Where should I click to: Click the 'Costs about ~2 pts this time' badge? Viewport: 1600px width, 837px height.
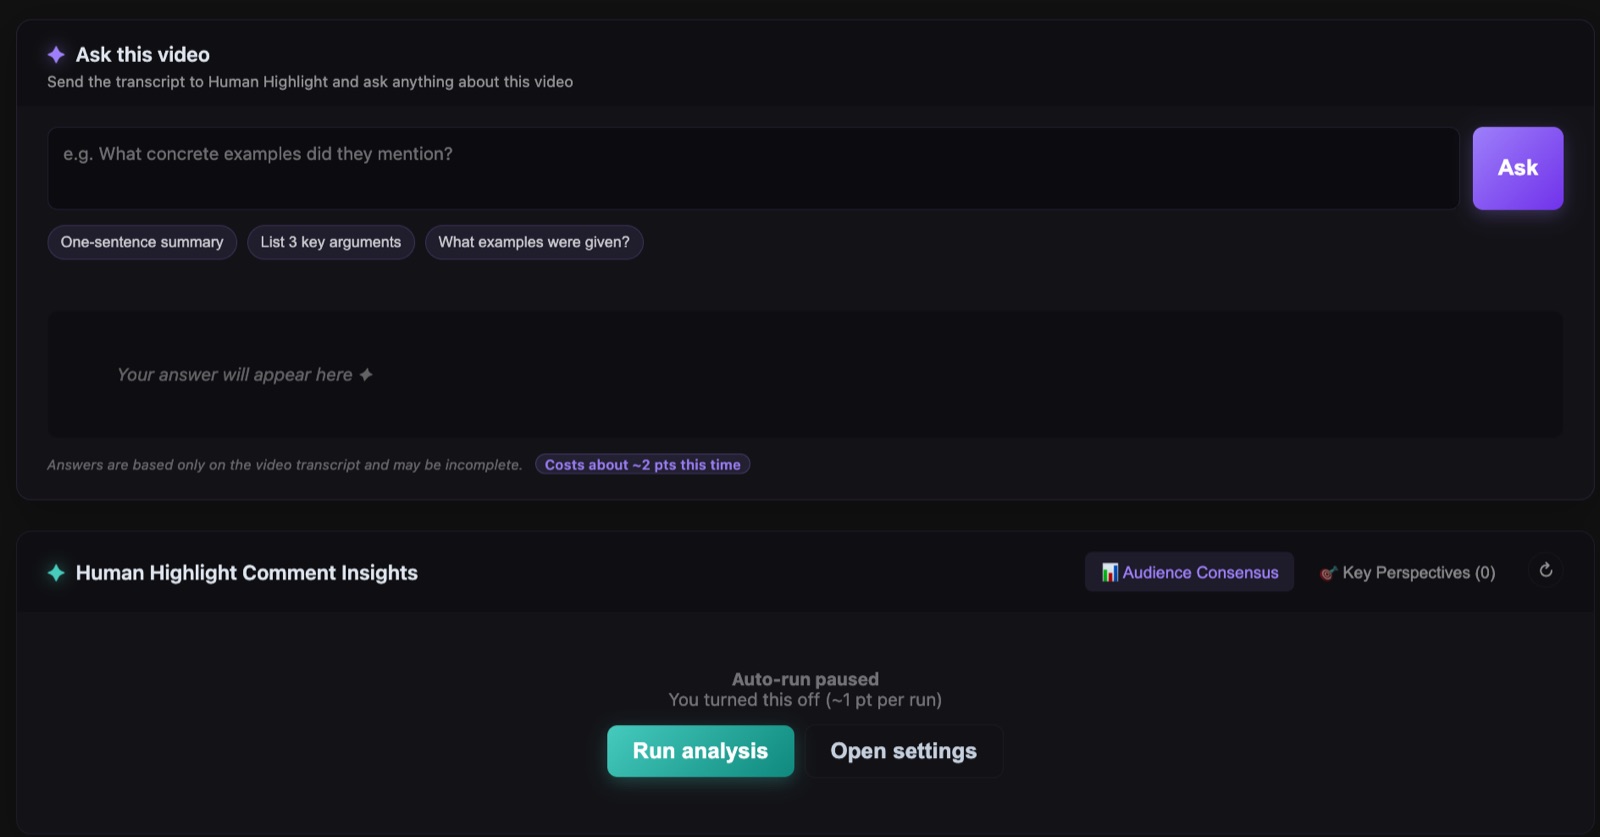coord(642,465)
